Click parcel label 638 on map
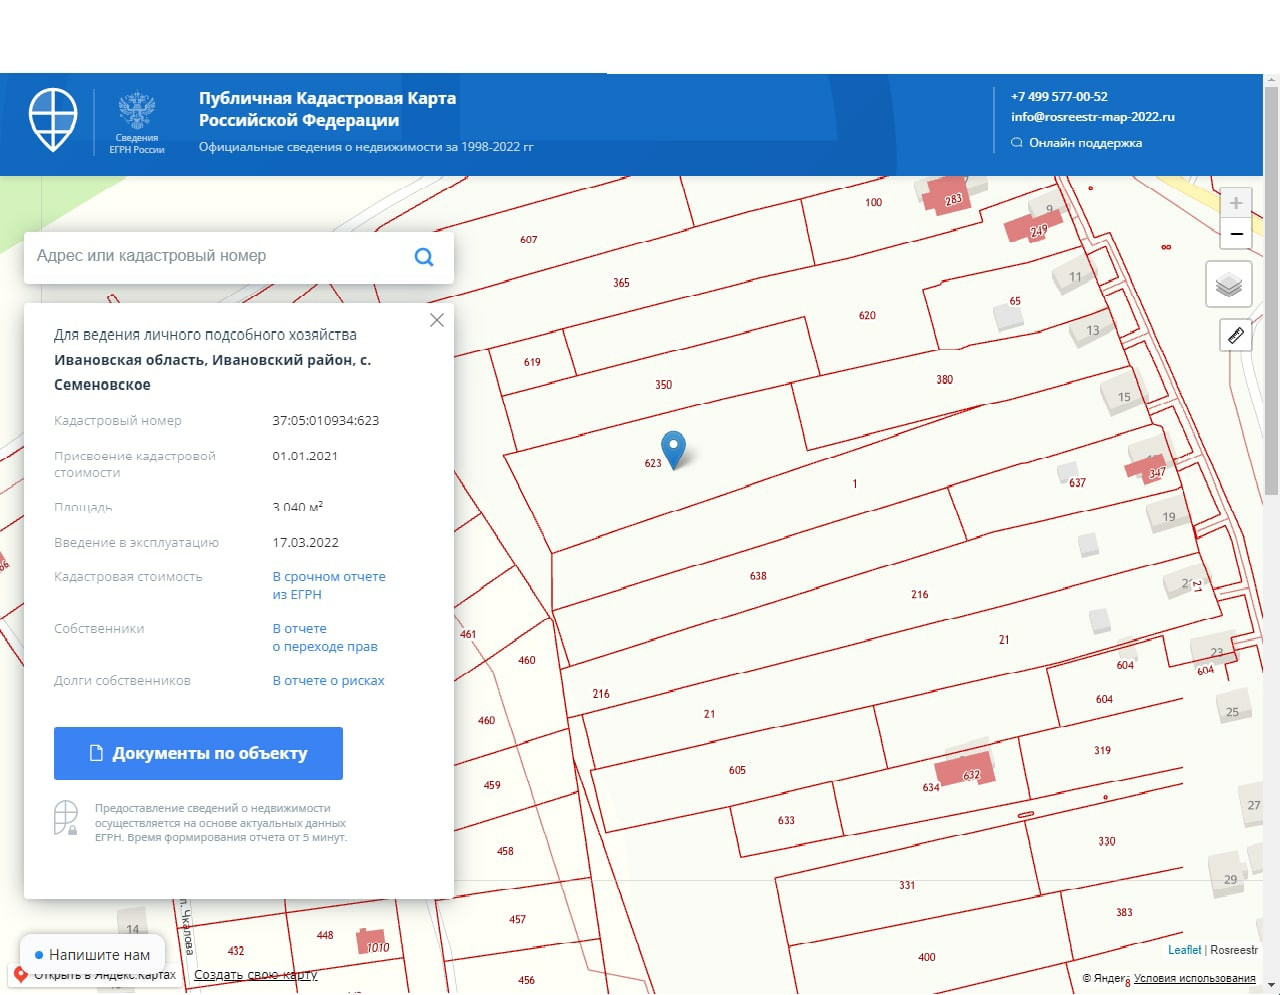The height and width of the screenshot is (995, 1280). click(758, 576)
